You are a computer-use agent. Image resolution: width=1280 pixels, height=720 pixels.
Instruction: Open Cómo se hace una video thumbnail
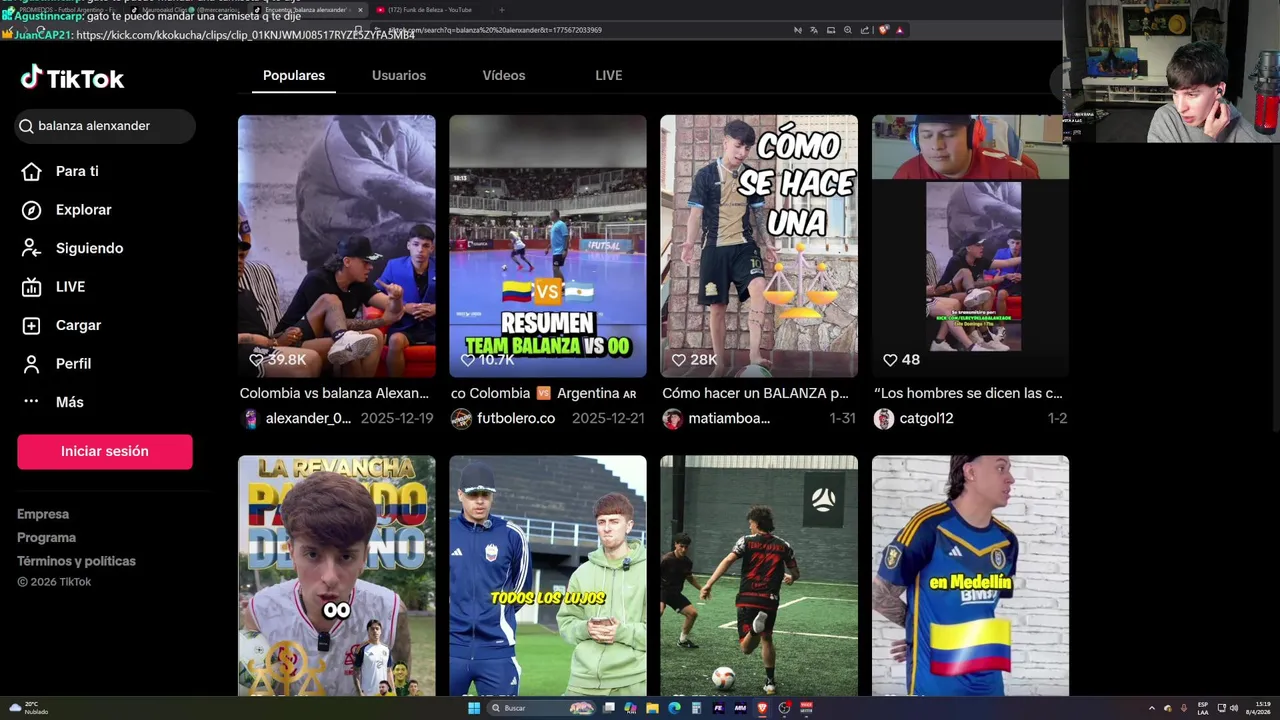point(759,246)
